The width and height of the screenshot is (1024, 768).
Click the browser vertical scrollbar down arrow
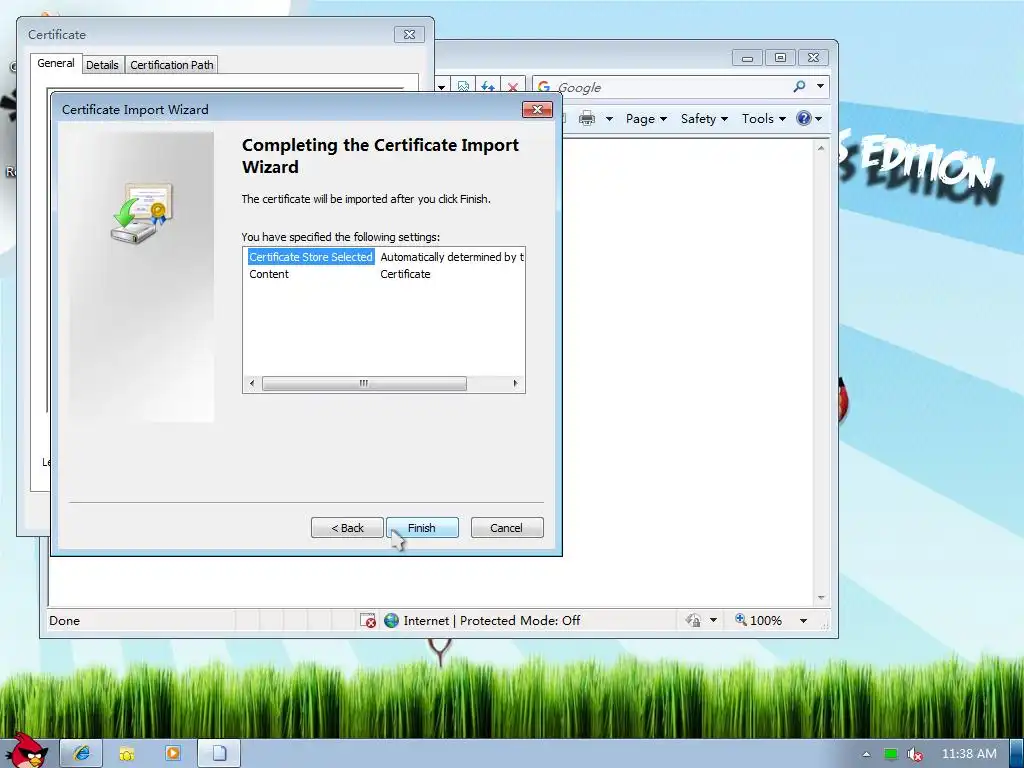click(x=821, y=598)
